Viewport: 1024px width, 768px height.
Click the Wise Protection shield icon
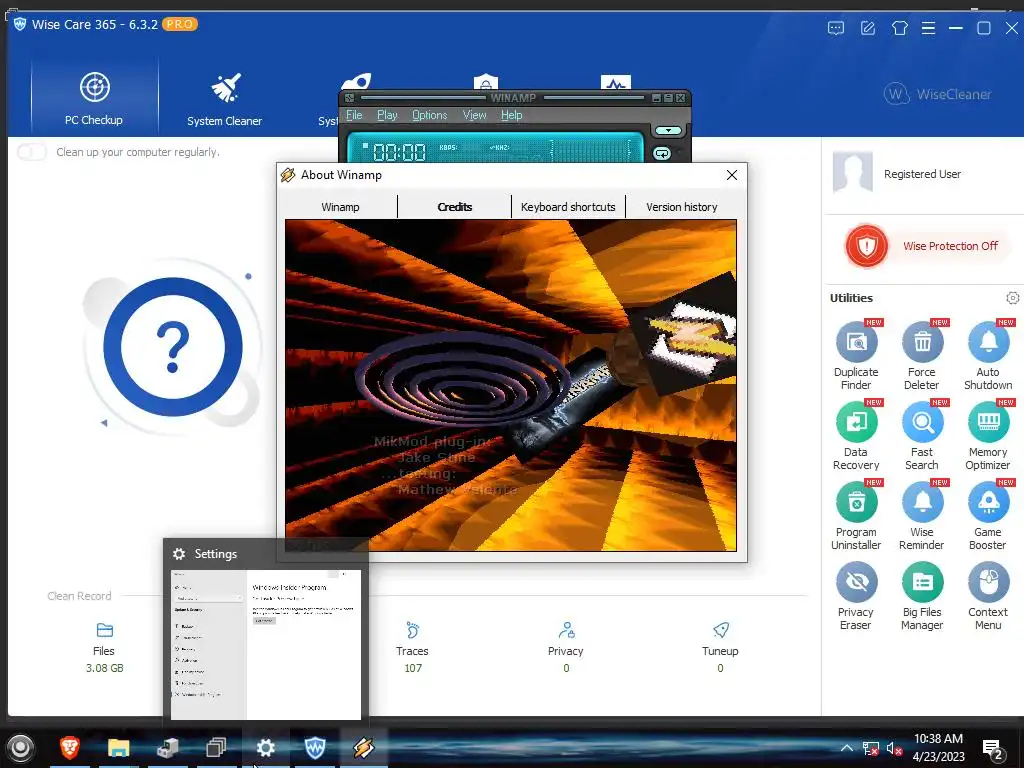click(x=867, y=246)
